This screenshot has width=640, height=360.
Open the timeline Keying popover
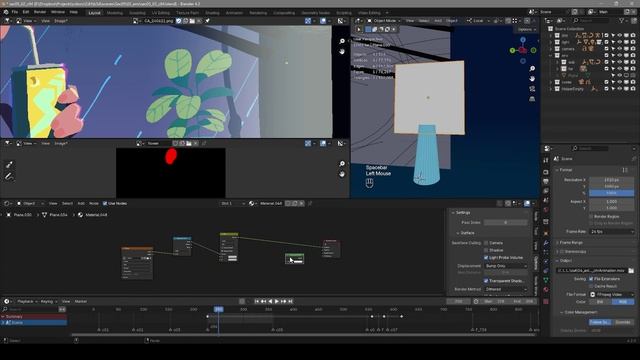coord(49,301)
